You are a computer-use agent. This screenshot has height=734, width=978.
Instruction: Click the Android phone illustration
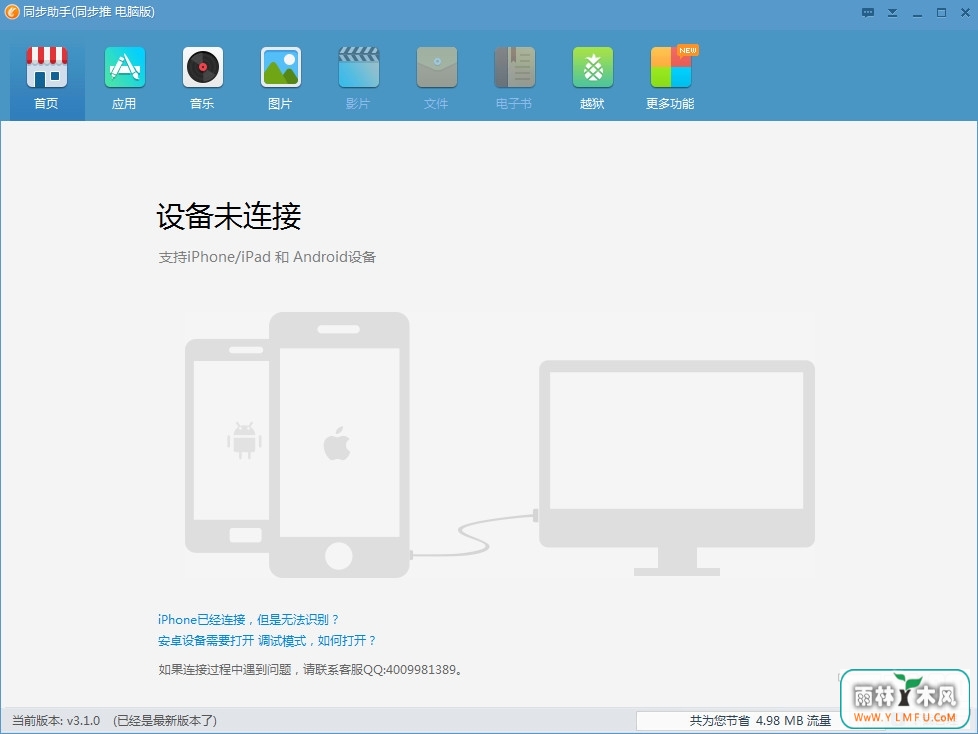click(228, 446)
